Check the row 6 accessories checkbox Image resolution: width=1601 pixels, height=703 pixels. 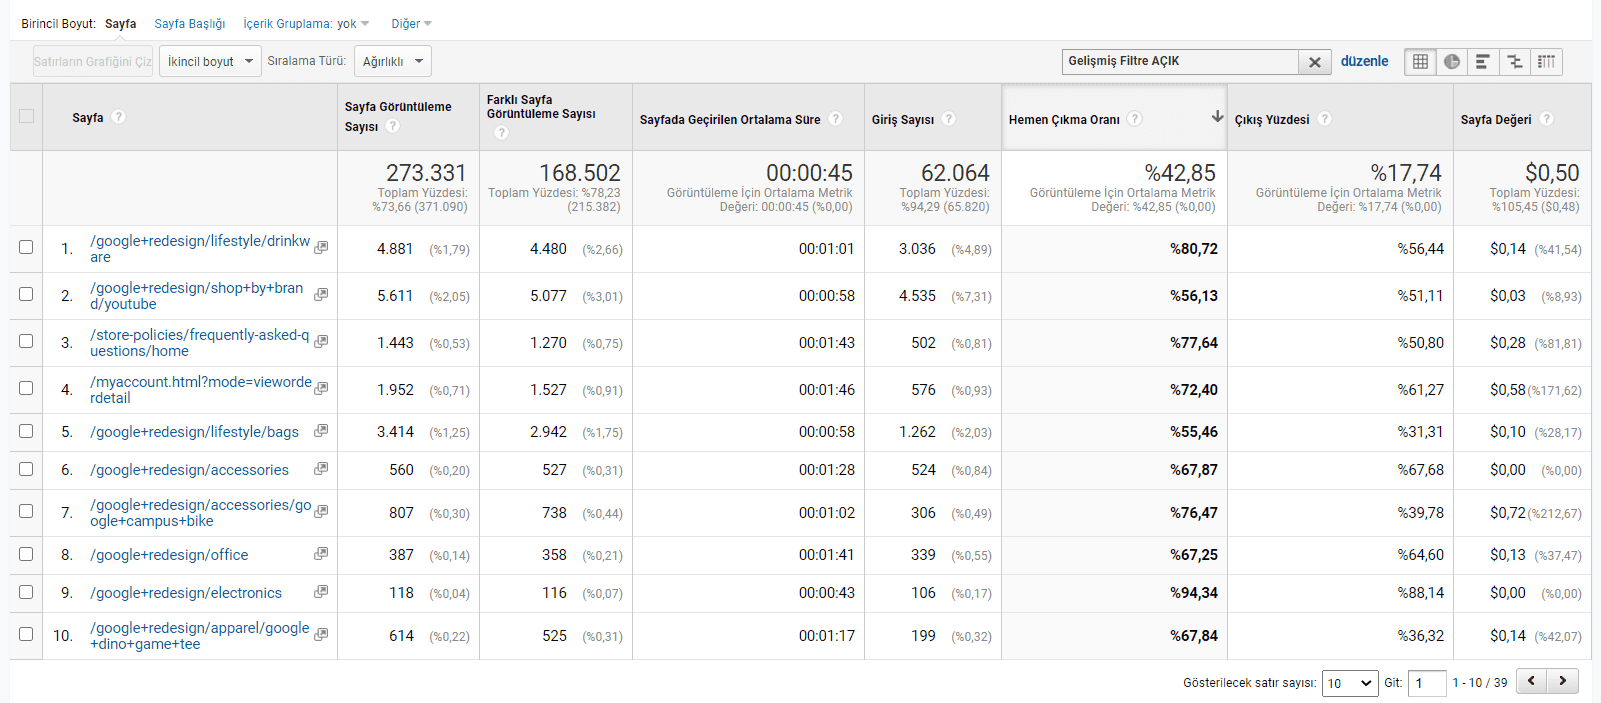(x=26, y=469)
